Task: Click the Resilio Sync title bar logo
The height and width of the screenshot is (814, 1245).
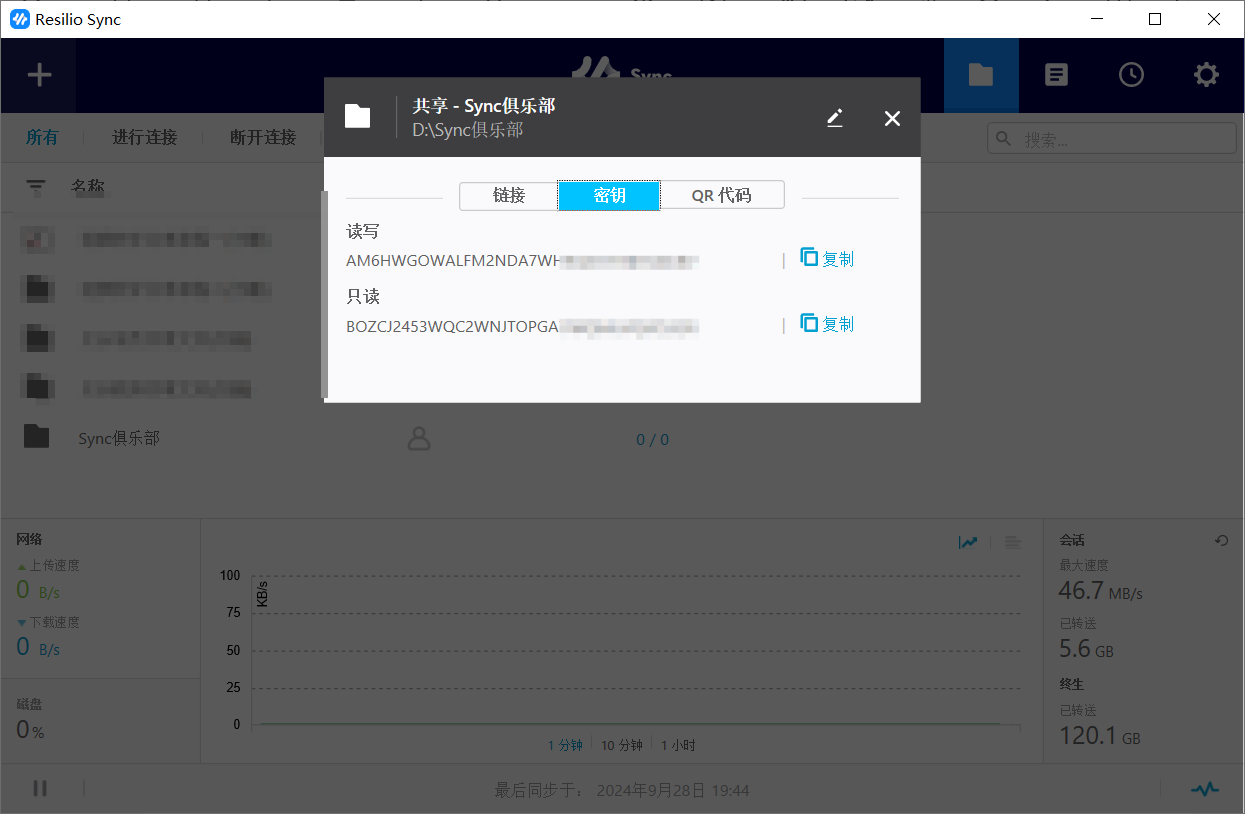Action: (19, 19)
